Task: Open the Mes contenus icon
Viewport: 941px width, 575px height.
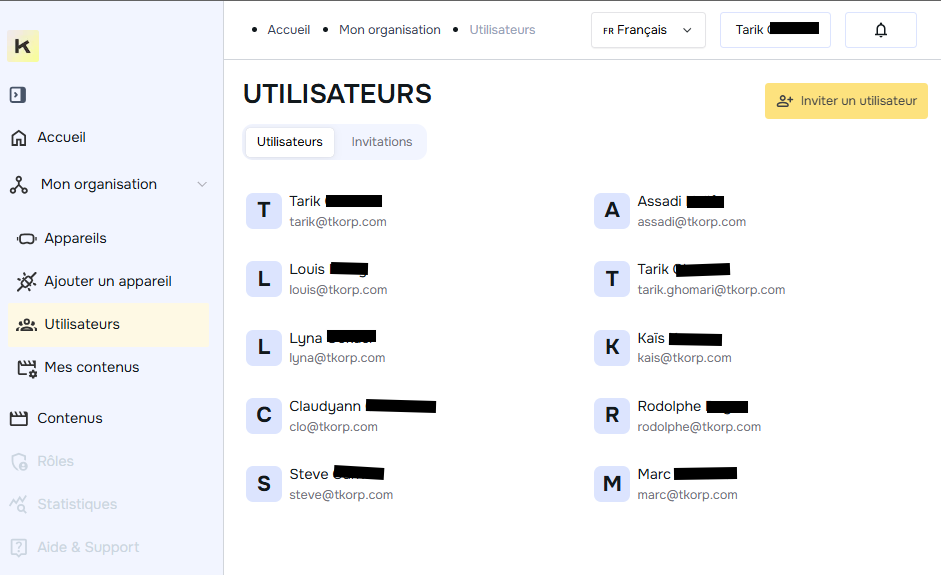Action: [x=27, y=368]
